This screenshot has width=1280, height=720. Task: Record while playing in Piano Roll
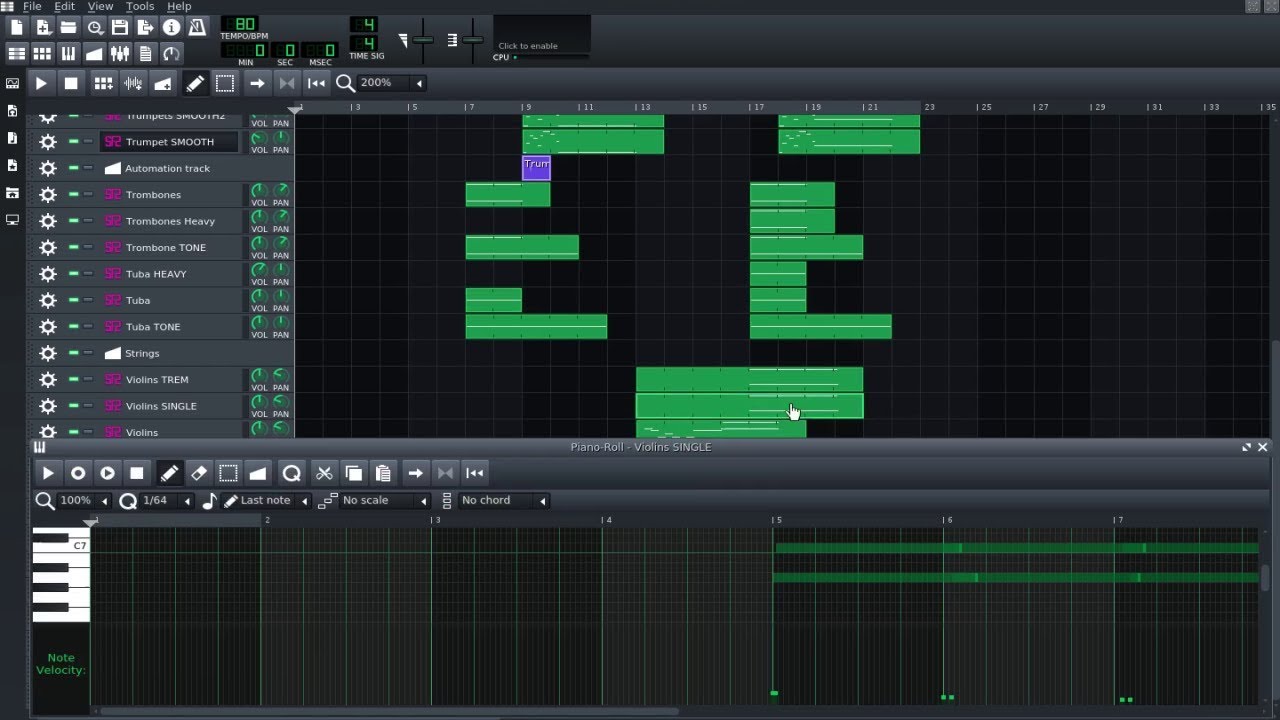pyautogui.click(x=107, y=473)
